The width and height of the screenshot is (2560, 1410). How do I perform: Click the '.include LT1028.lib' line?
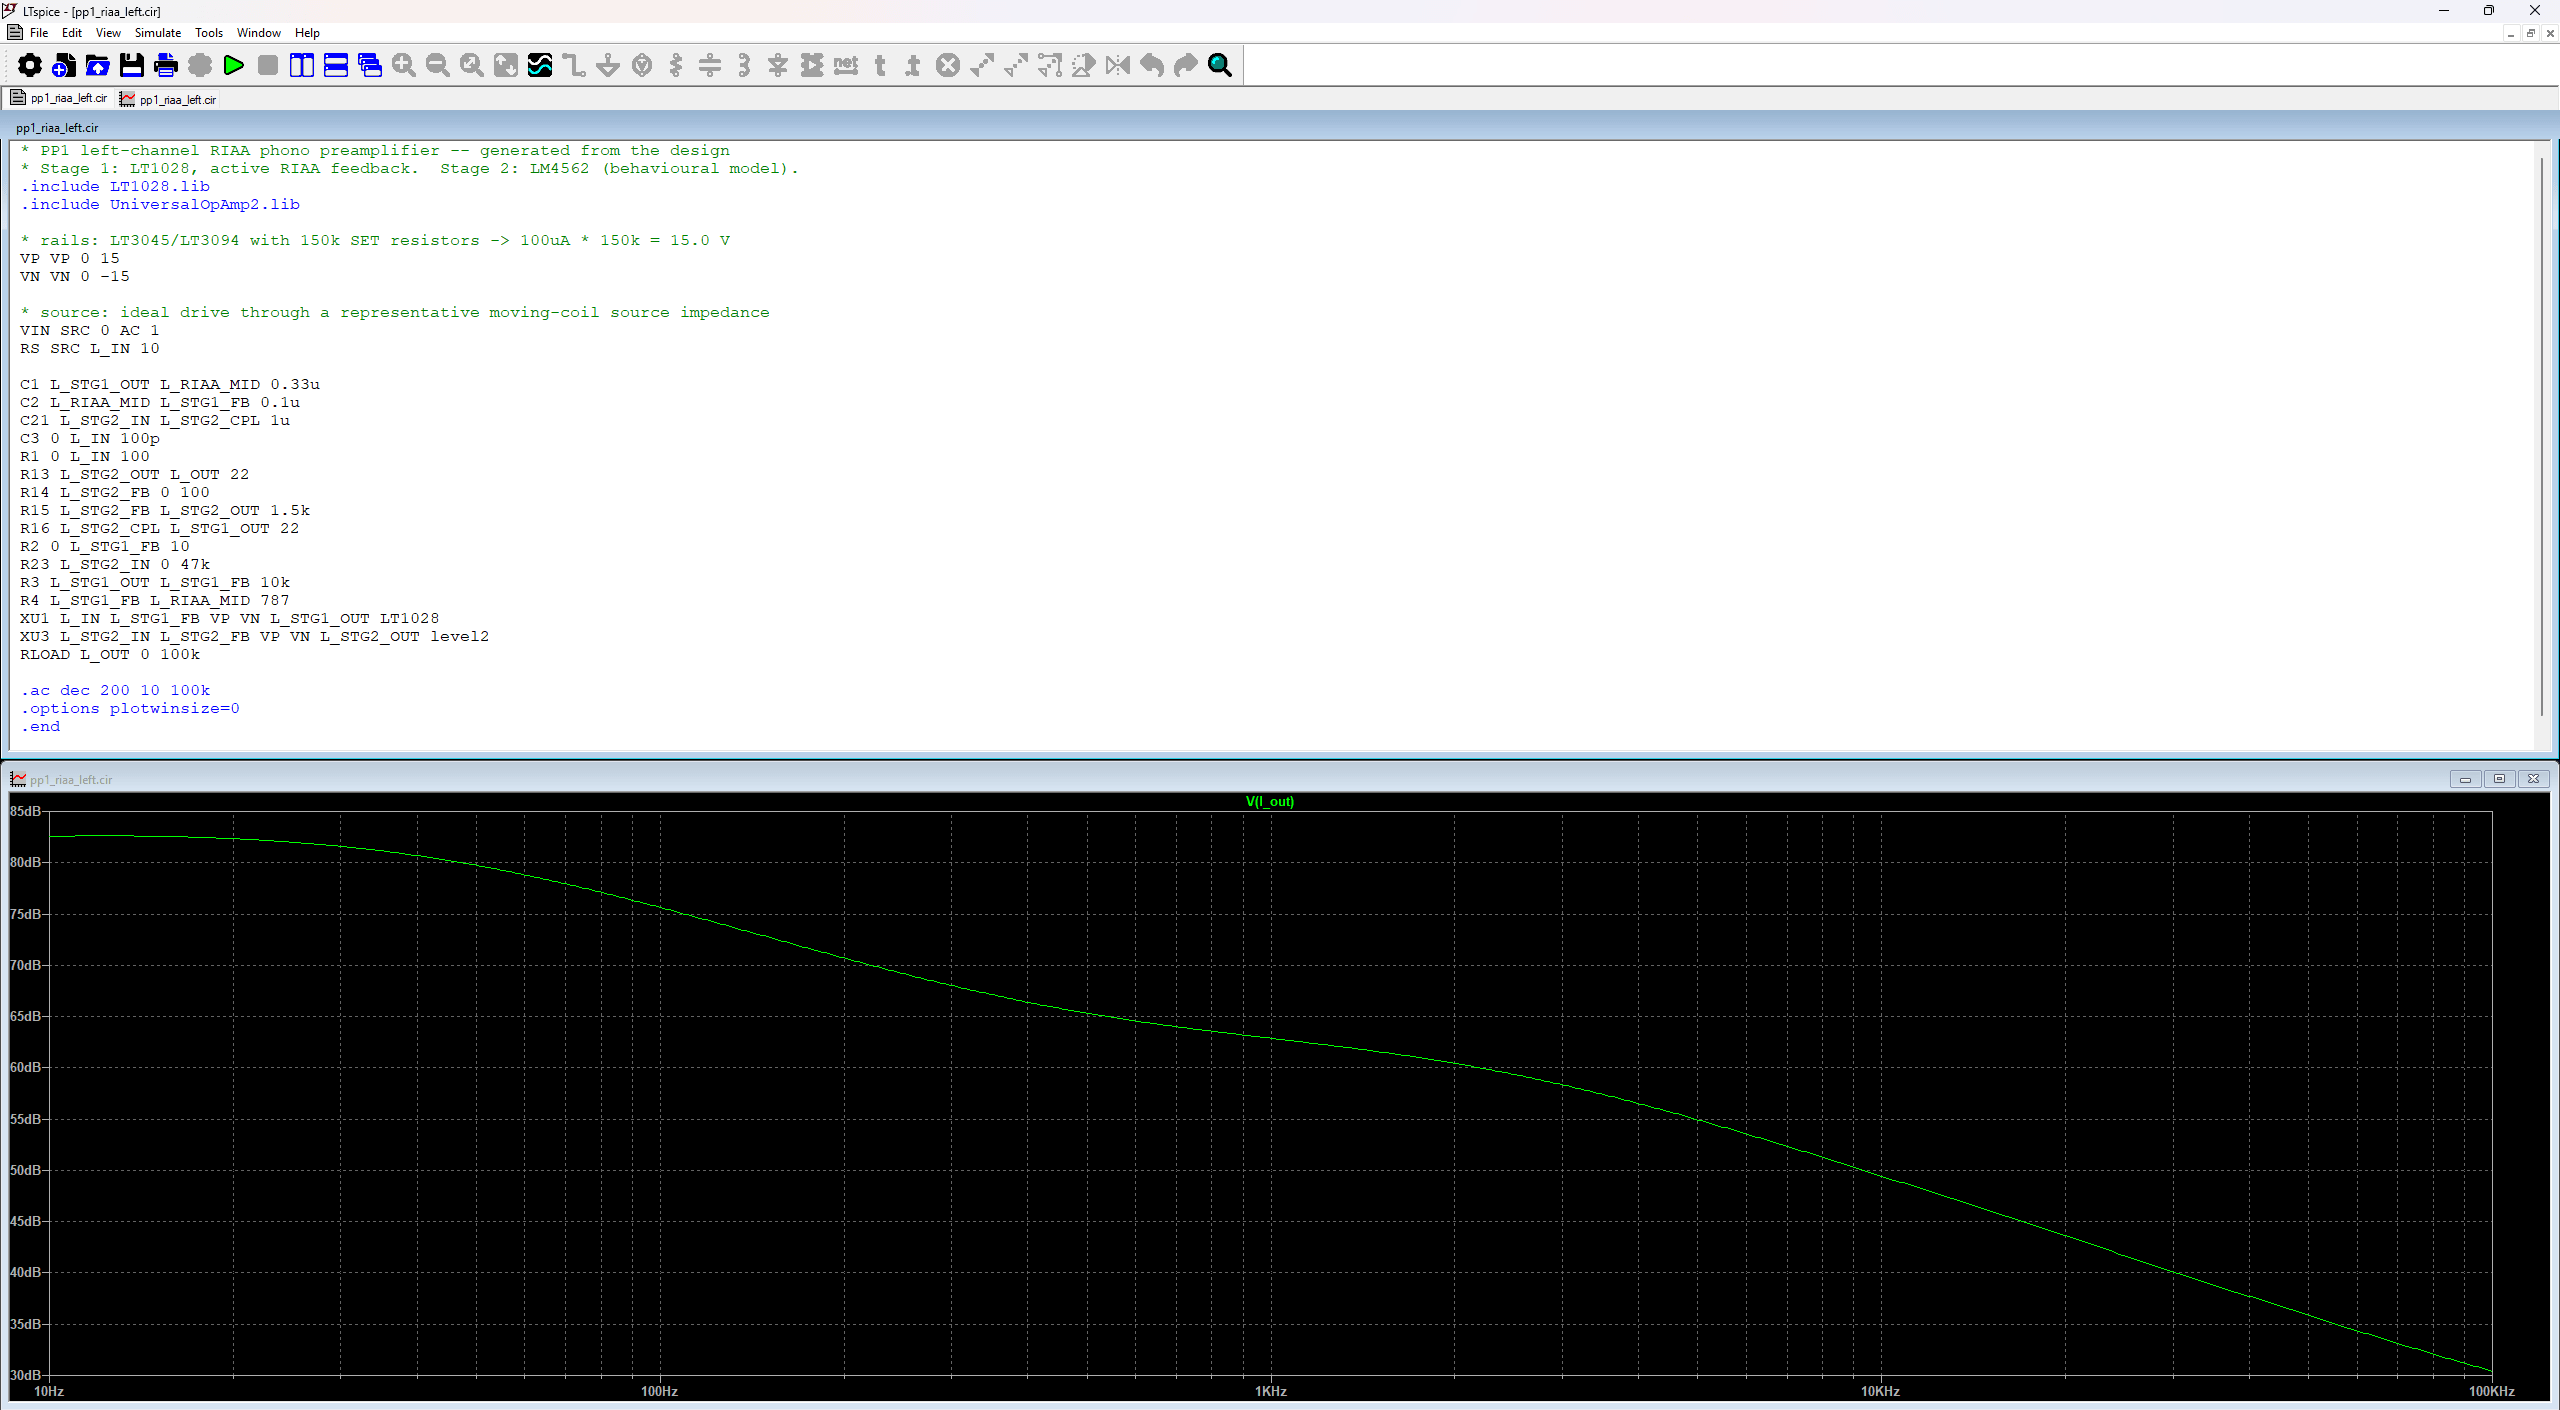[115, 186]
